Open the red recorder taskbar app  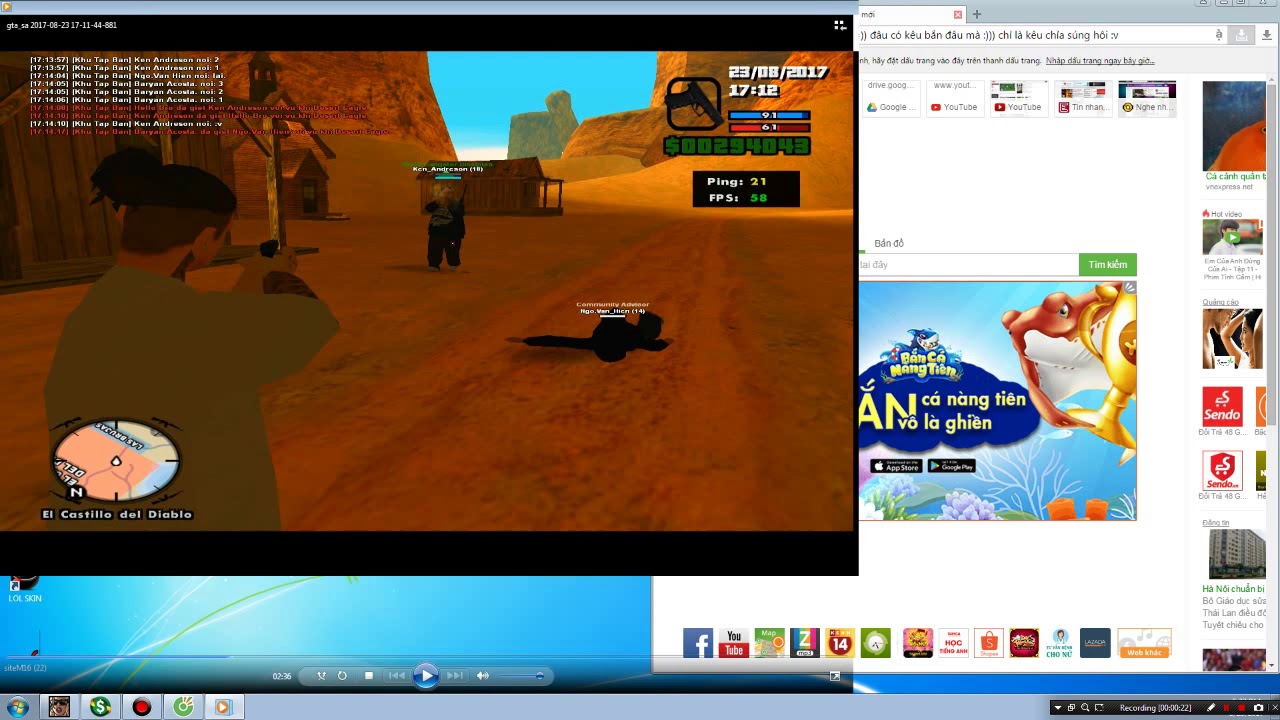coord(141,707)
